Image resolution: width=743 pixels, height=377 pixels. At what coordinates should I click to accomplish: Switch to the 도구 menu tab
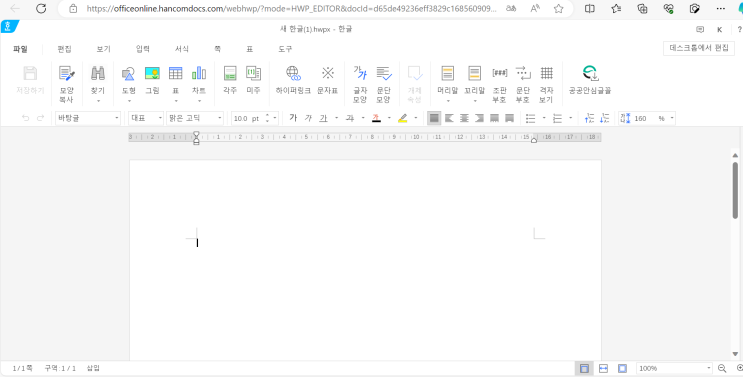(285, 49)
